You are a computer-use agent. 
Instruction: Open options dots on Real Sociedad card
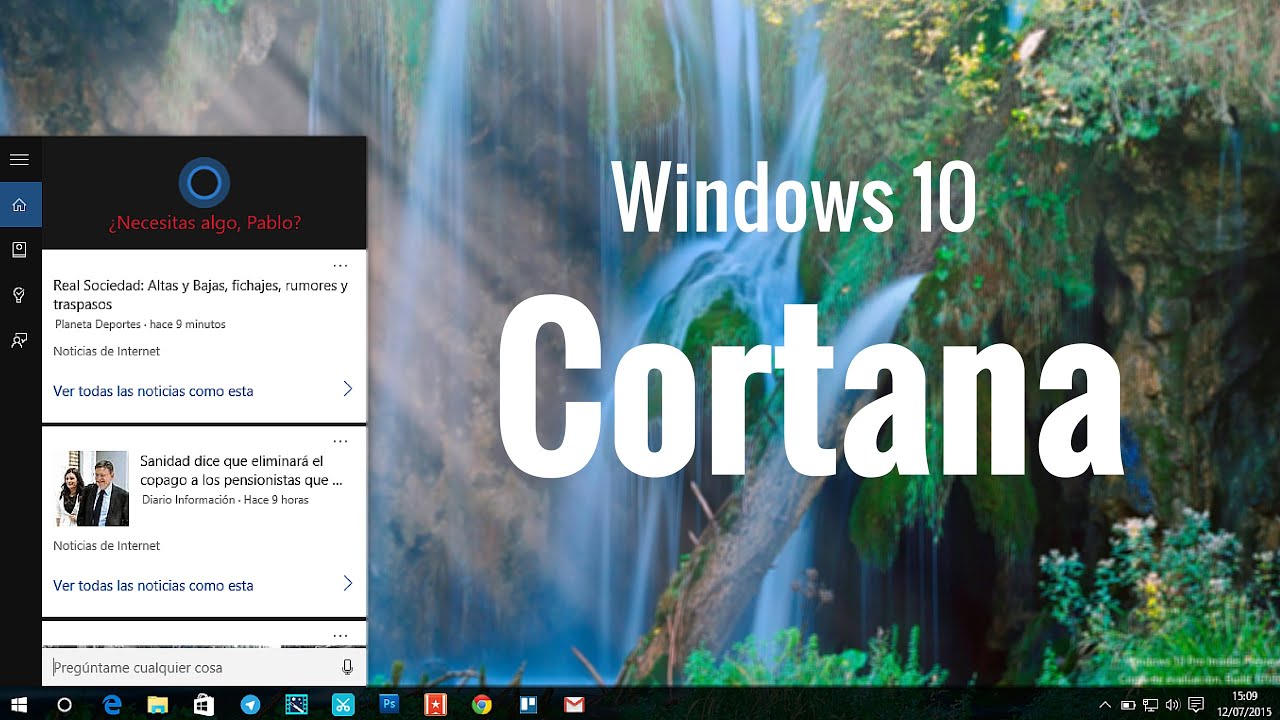point(340,266)
